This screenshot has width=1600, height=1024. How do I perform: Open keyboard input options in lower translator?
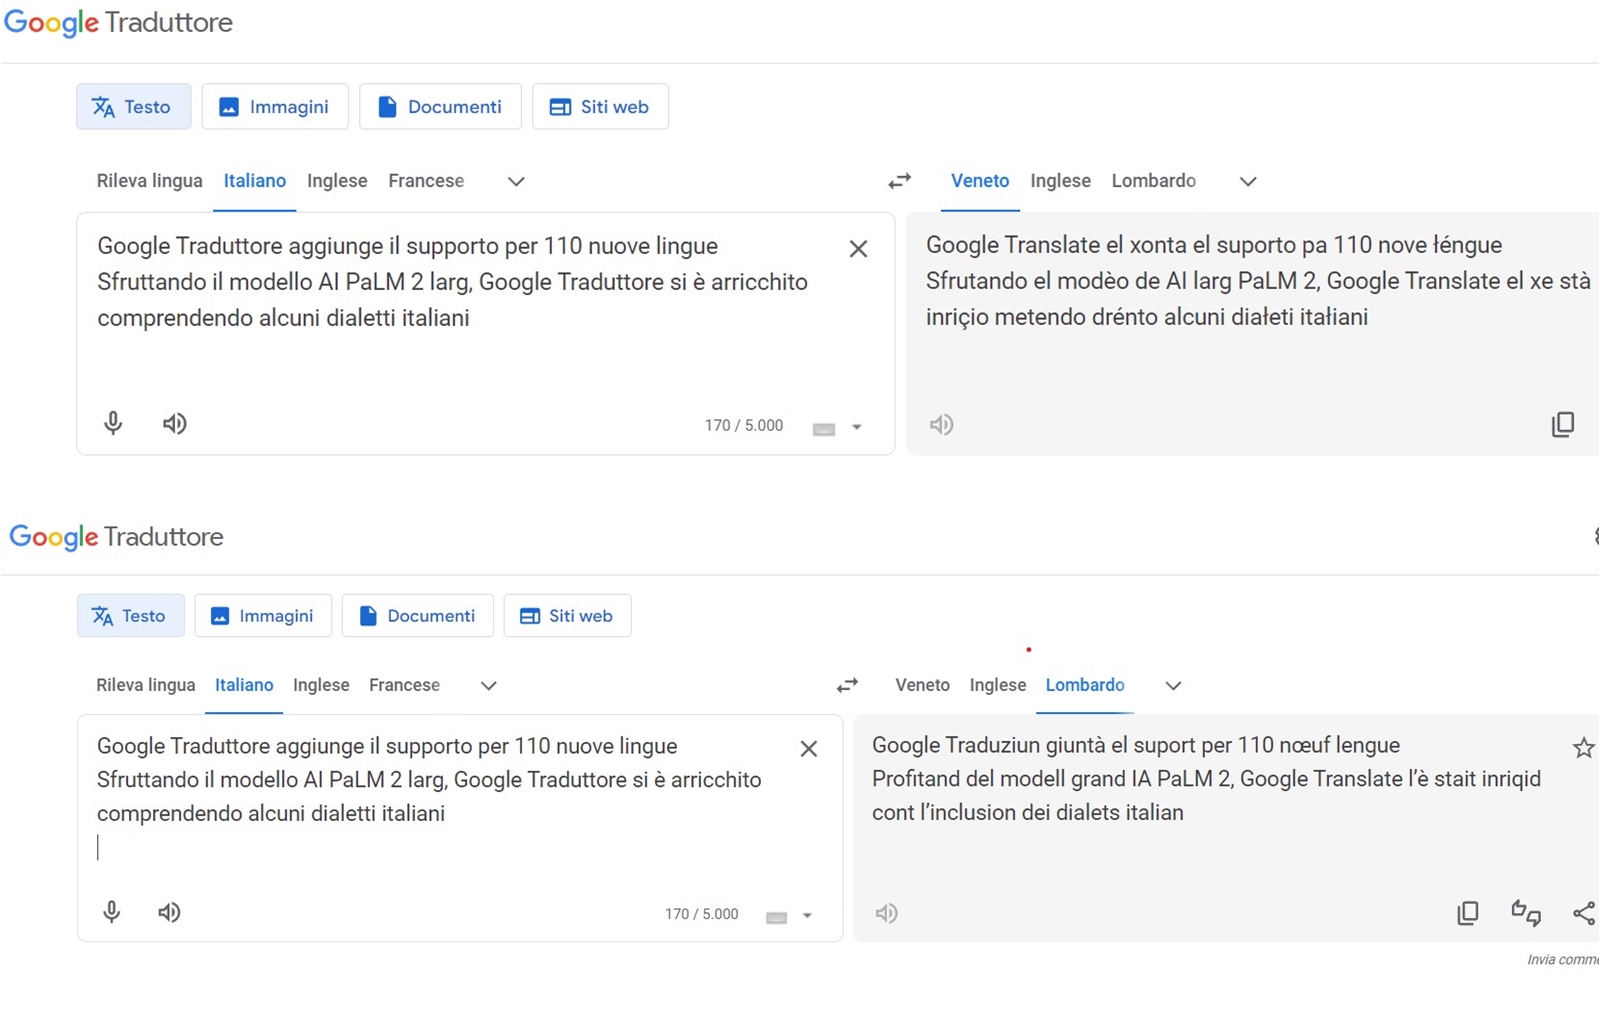(806, 915)
